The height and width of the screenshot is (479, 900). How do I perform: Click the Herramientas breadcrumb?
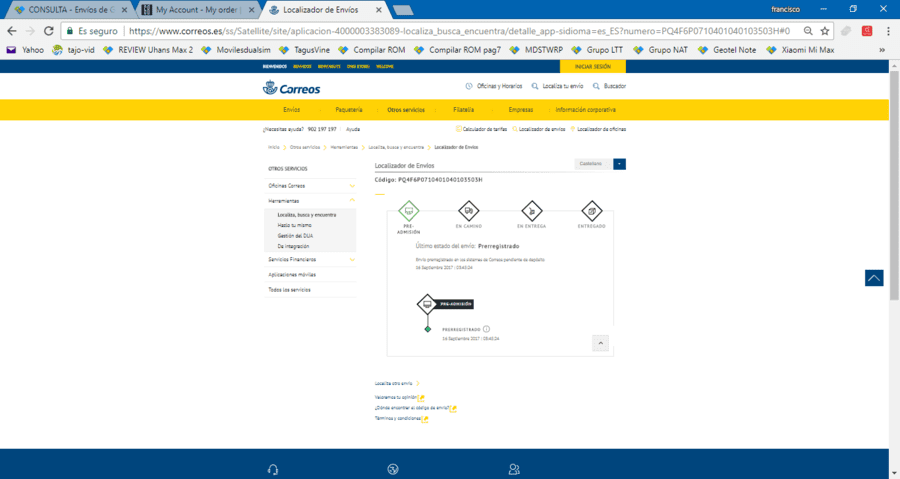point(344,147)
